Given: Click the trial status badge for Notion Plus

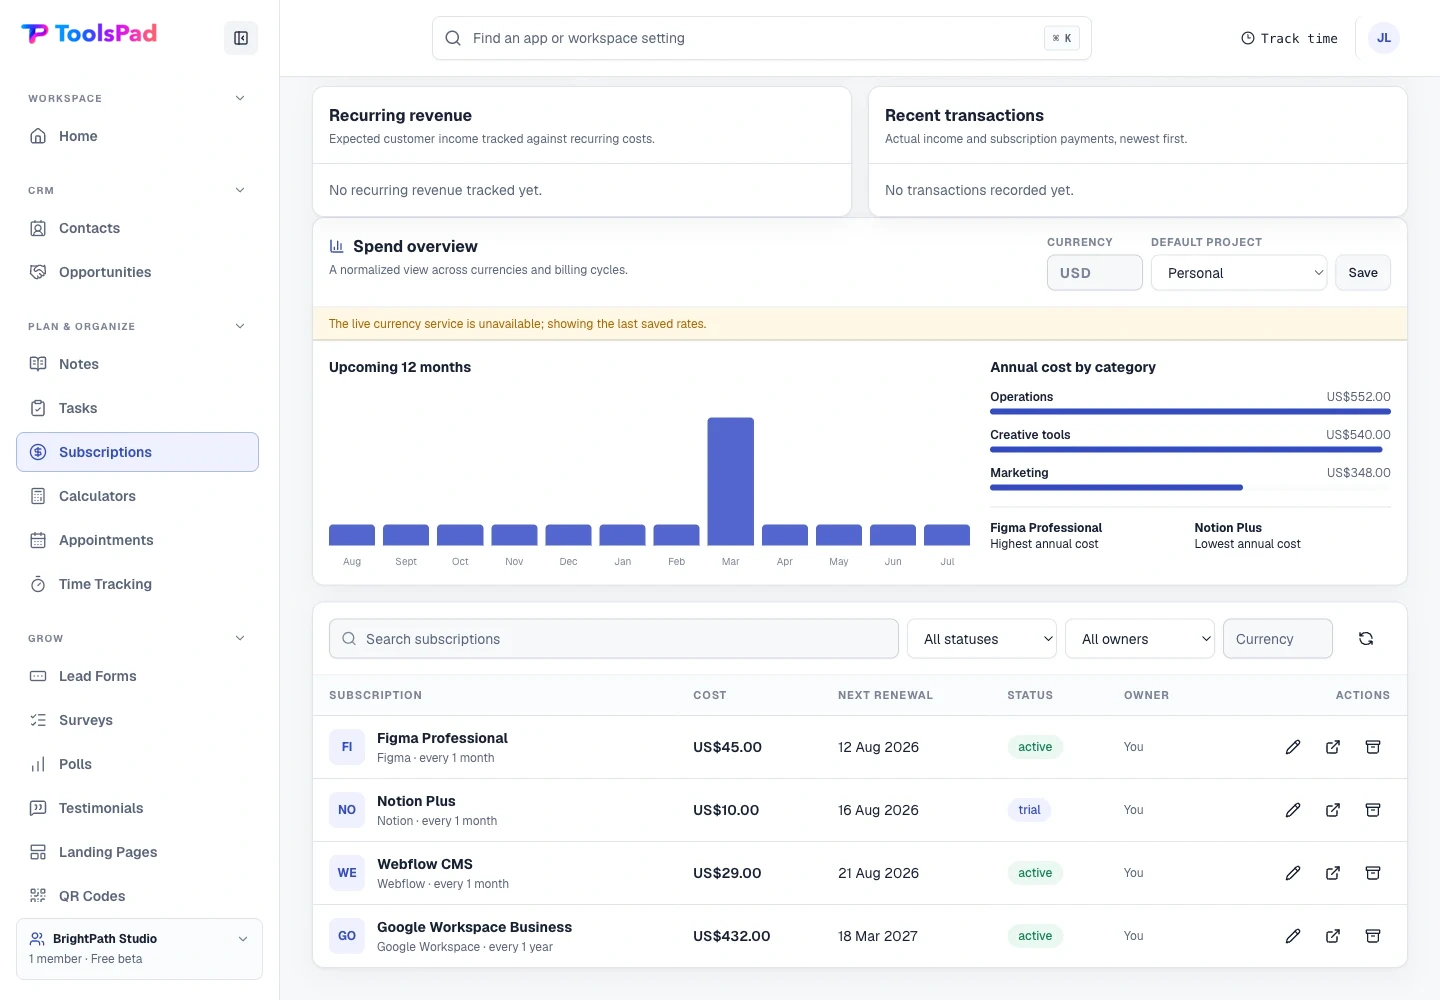Looking at the screenshot, I should [x=1029, y=810].
